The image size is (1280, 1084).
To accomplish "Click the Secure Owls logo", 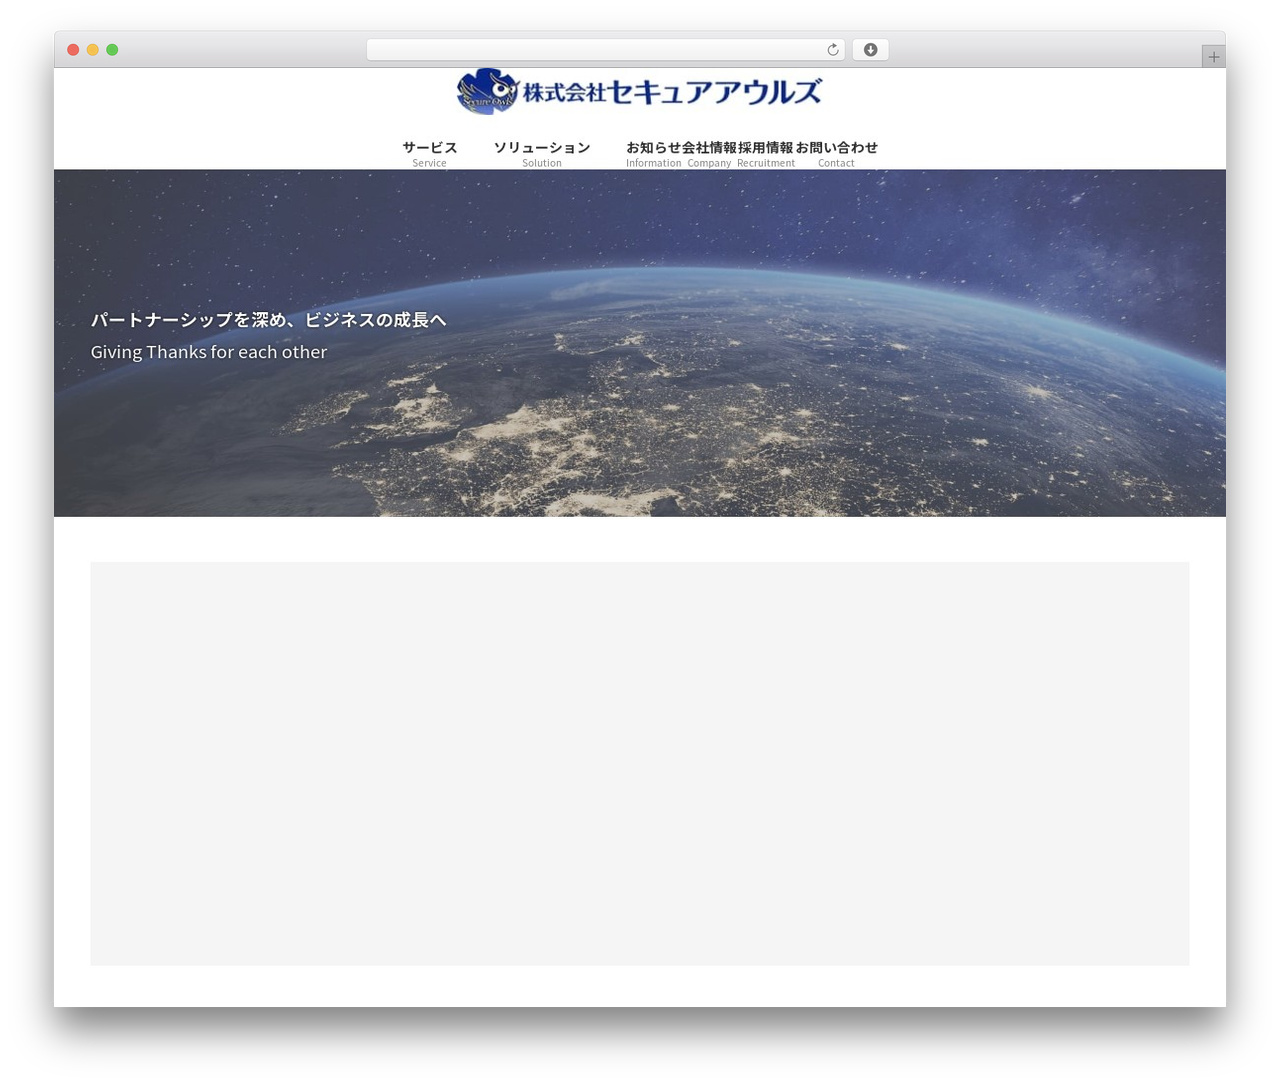I will pyautogui.click(x=639, y=92).
